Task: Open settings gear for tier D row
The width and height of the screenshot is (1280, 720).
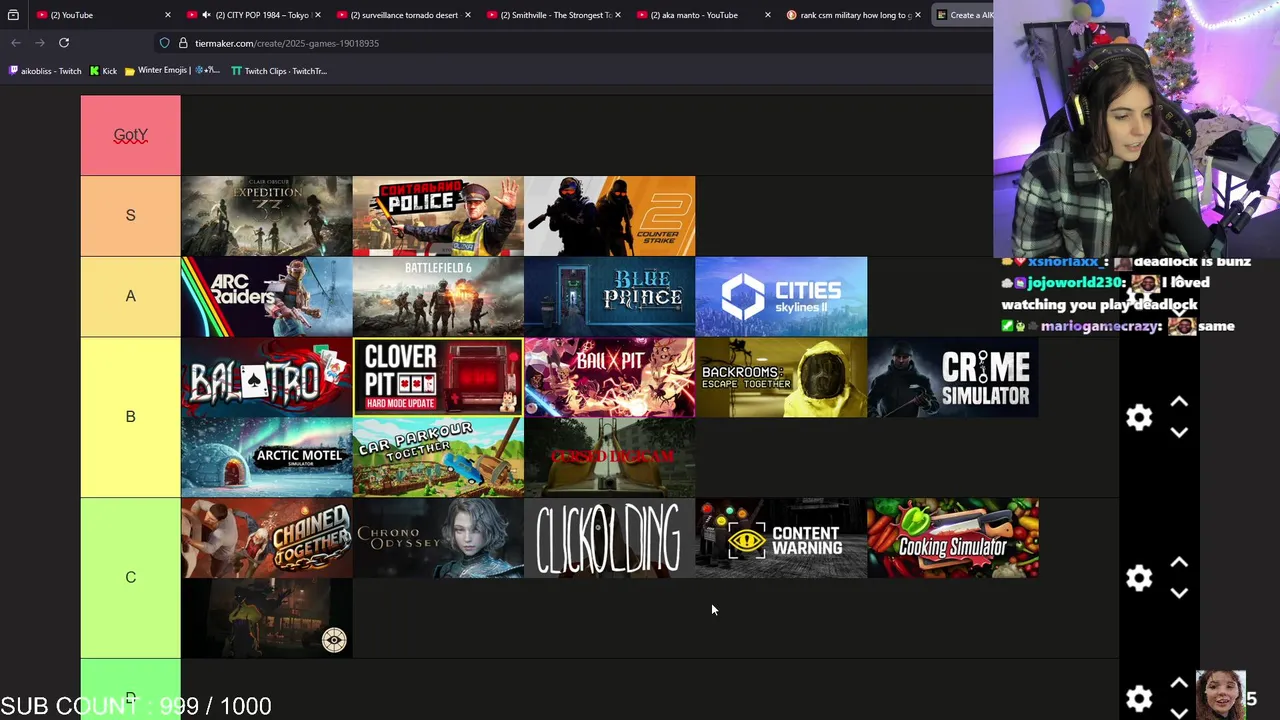Action: 1139,698
